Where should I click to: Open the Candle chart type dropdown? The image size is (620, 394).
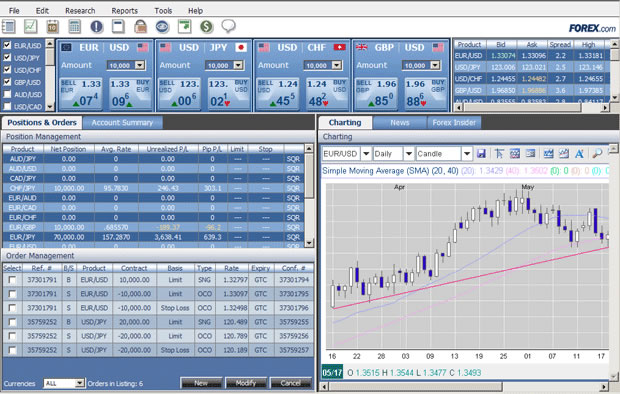467,153
